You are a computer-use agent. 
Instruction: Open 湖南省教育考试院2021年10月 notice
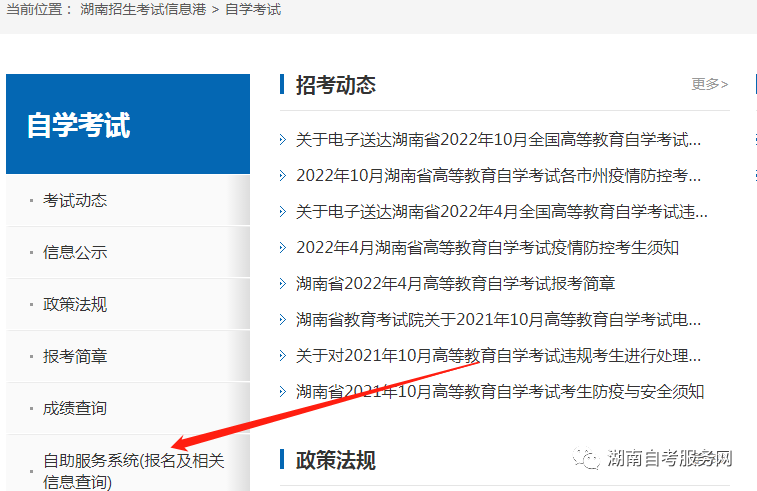pos(498,319)
